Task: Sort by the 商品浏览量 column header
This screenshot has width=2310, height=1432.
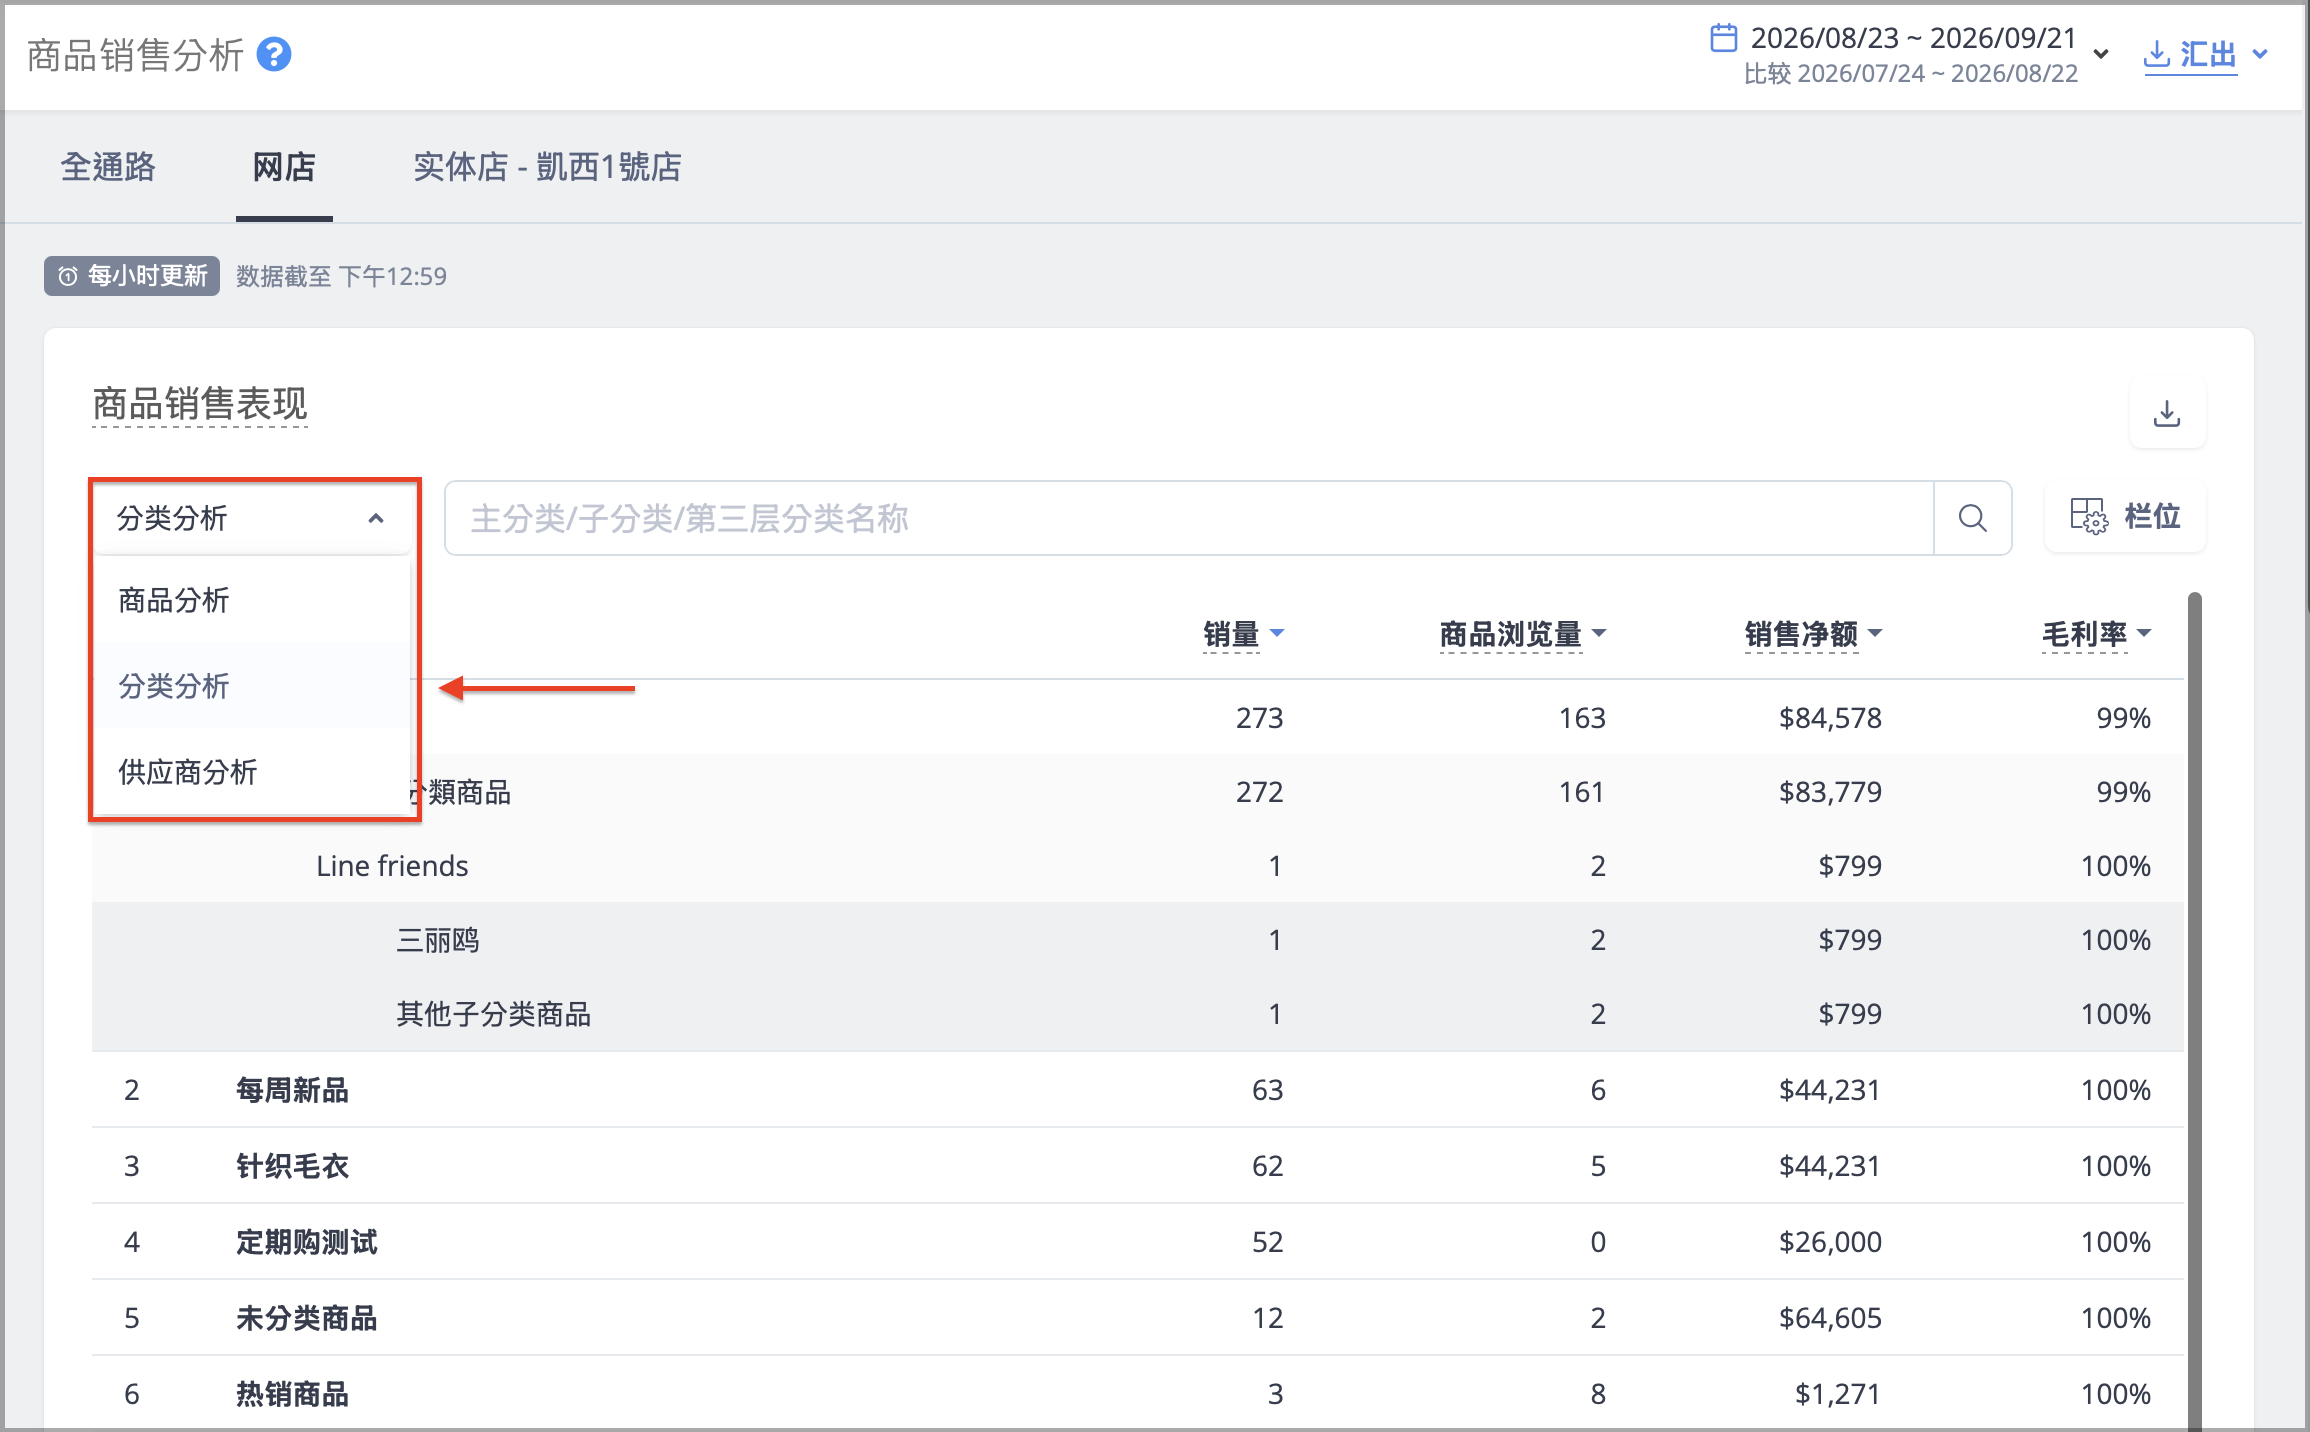Action: tap(1522, 634)
